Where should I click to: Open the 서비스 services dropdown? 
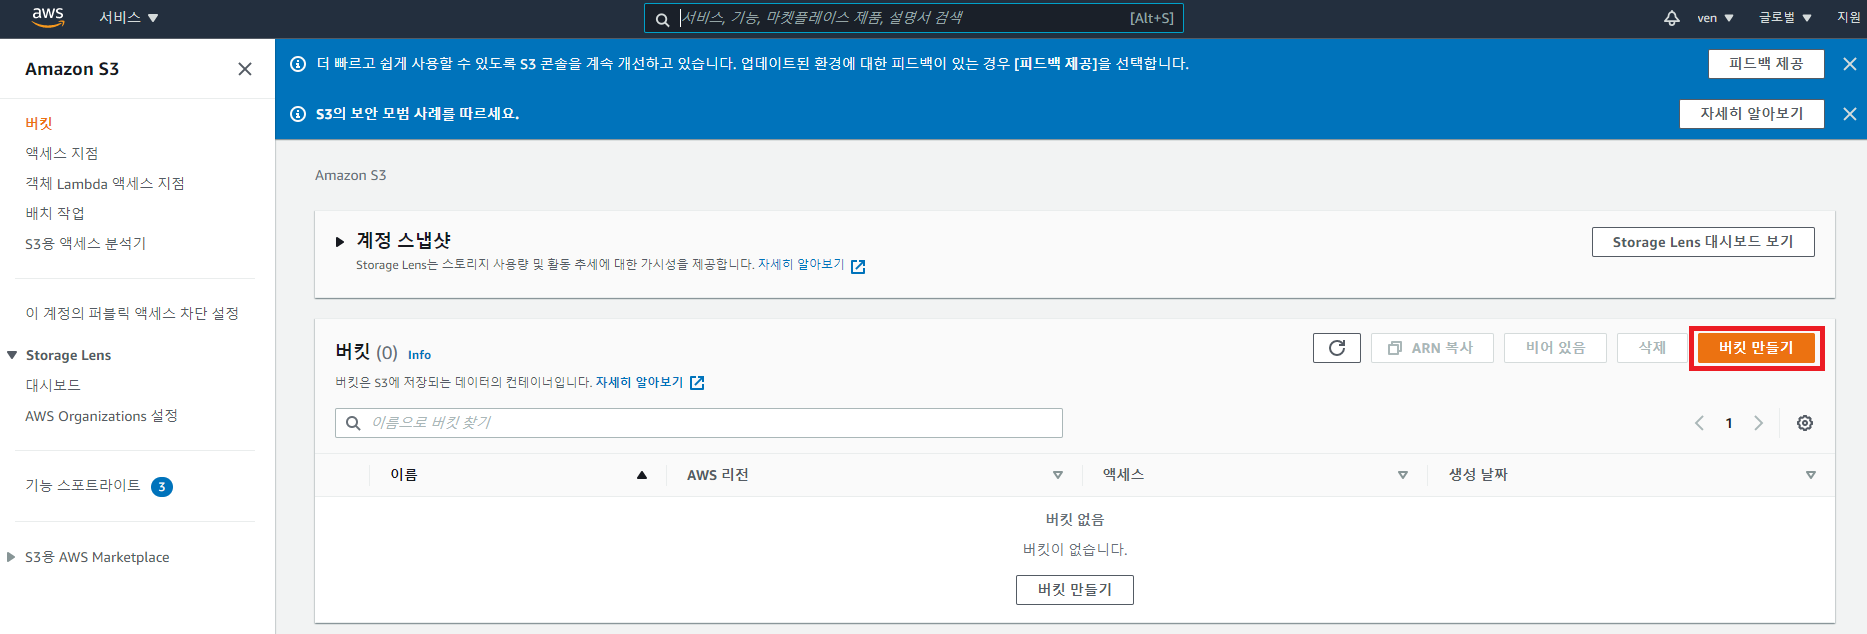129,17
